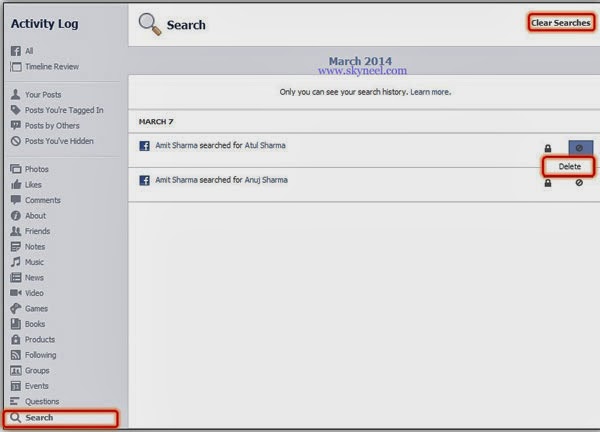Click Facebook logo on Anuj Sharma row
The height and width of the screenshot is (432, 600).
tap(144, 180)
